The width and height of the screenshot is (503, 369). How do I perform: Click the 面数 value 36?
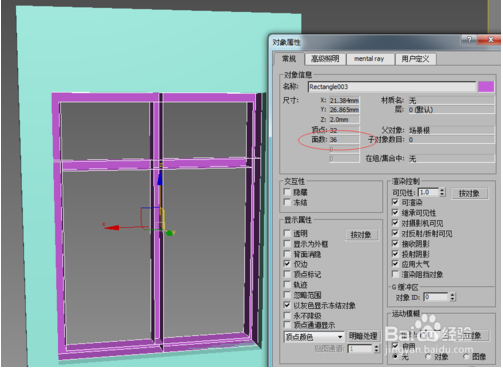tap(344, 139)
